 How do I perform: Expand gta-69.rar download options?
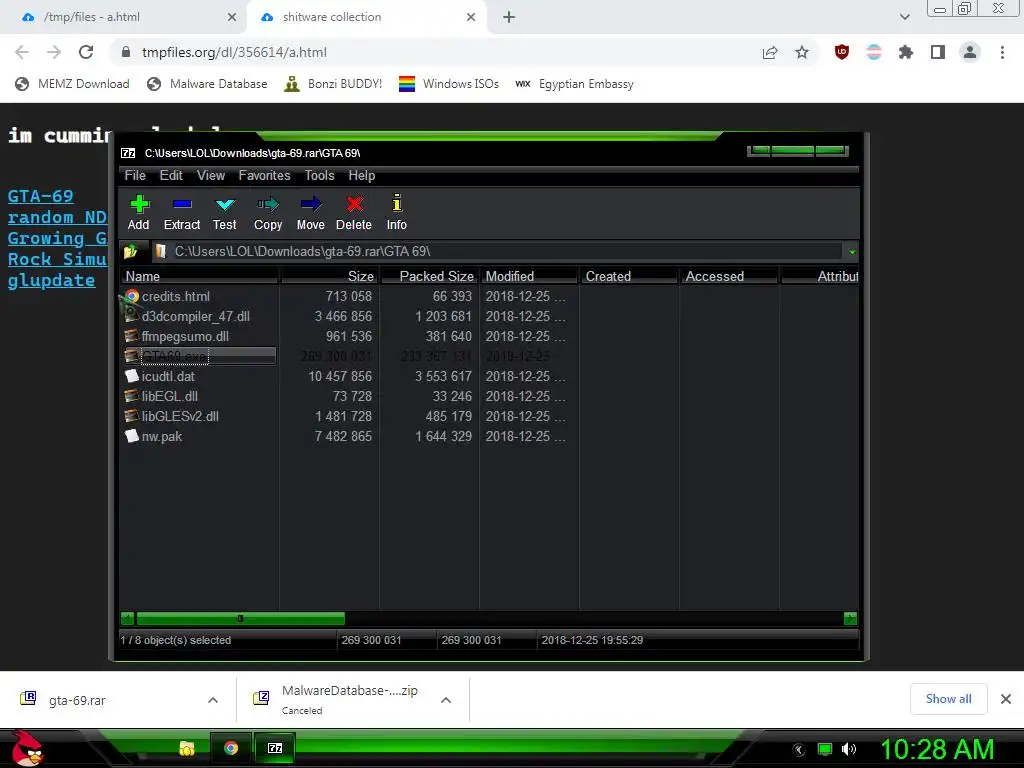213,700
